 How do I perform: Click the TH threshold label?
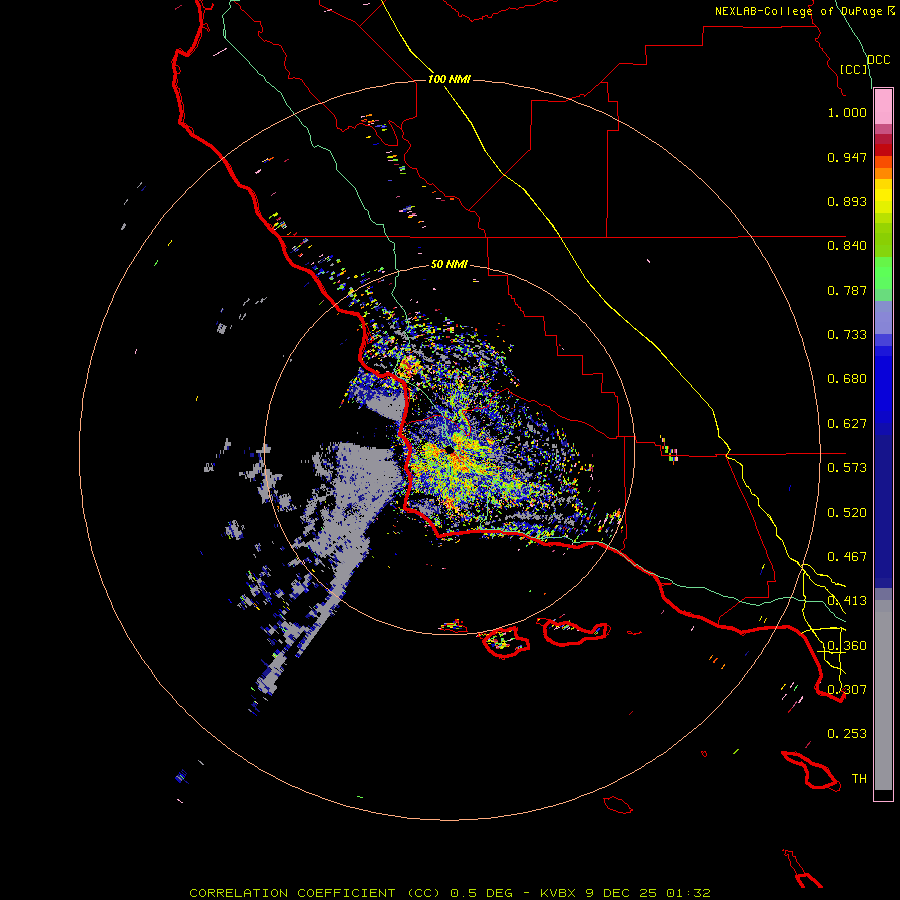click(859, 779)
